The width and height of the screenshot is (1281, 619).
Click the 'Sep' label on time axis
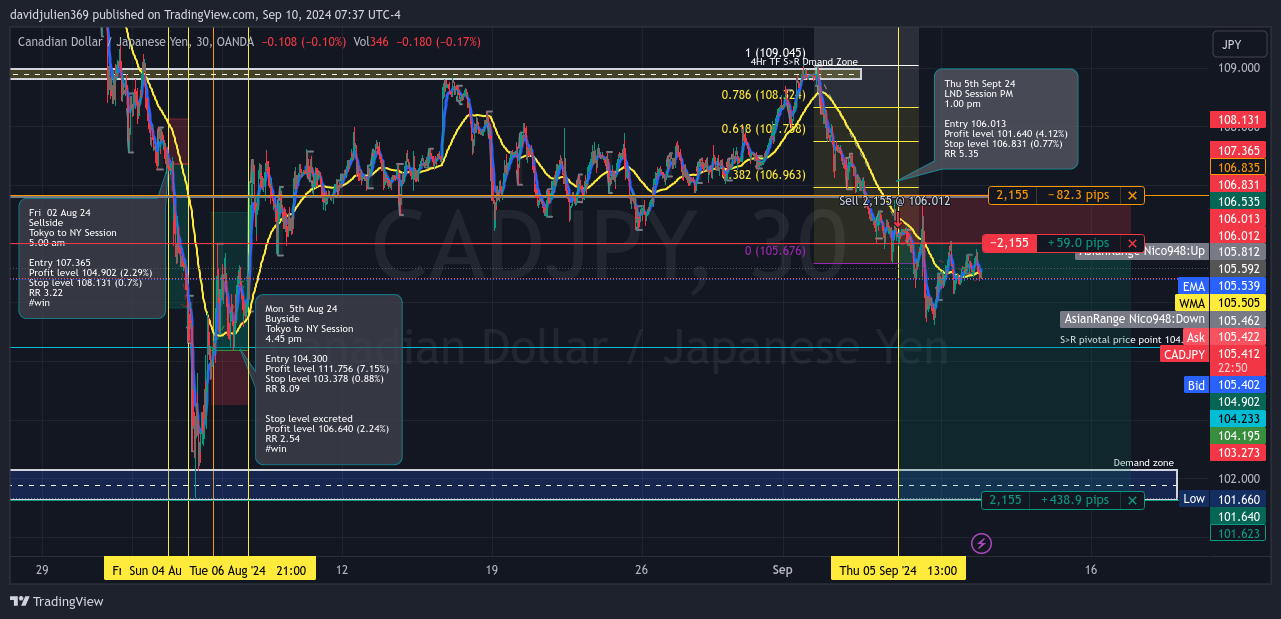[x=783, y=570]
